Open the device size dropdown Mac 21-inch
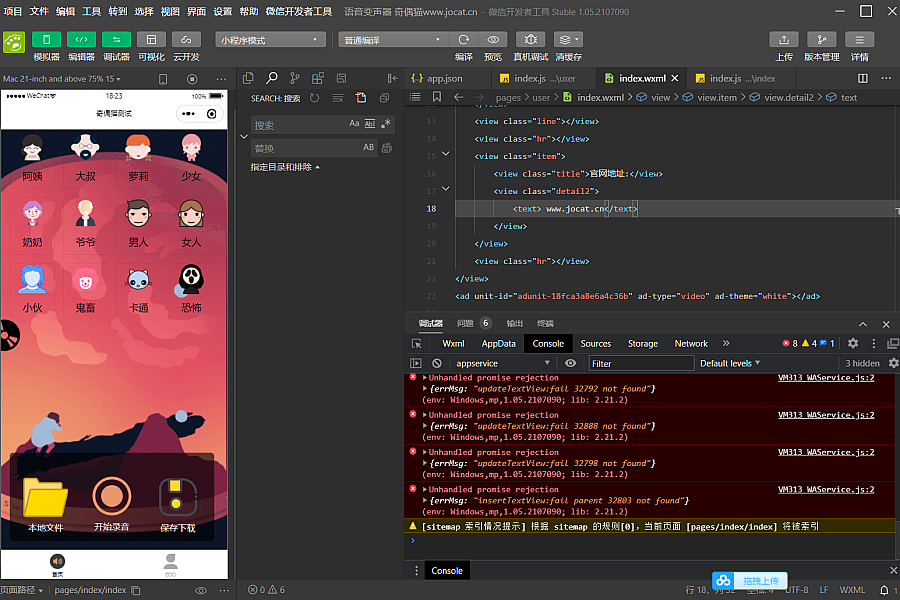 point(62,79)
